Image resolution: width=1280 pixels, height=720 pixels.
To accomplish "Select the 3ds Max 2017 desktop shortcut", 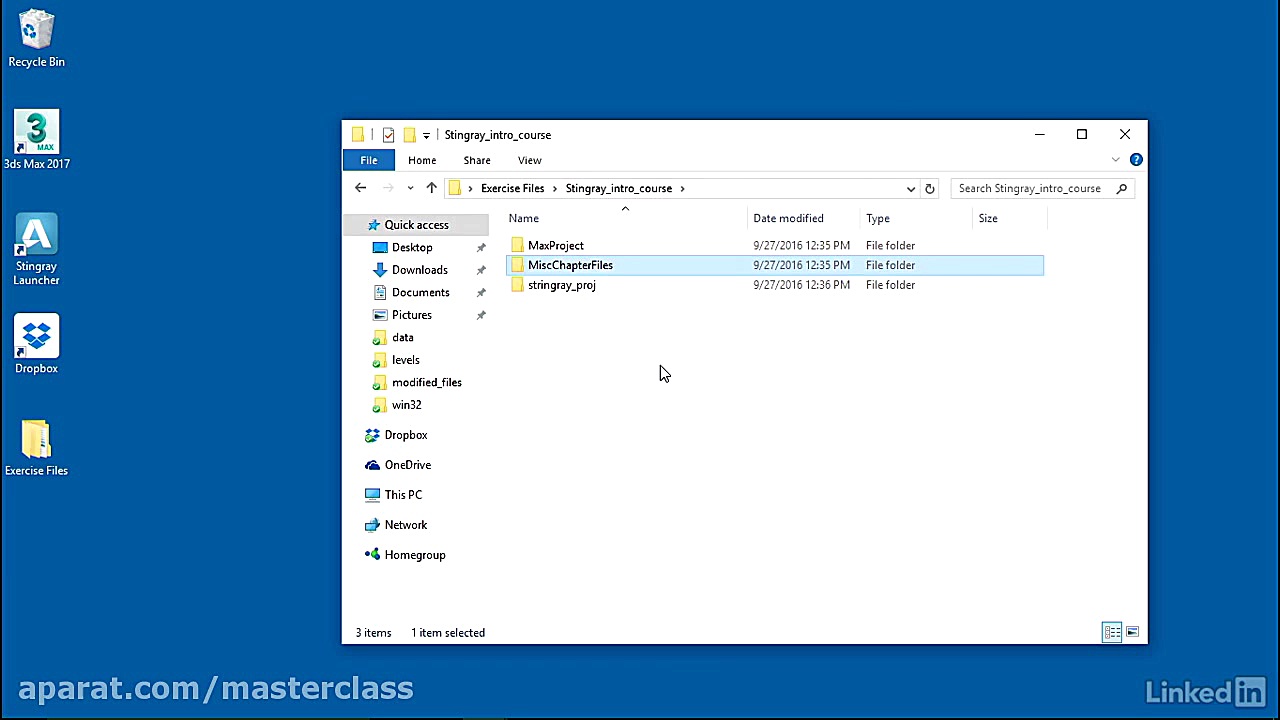I will (36, 139).
